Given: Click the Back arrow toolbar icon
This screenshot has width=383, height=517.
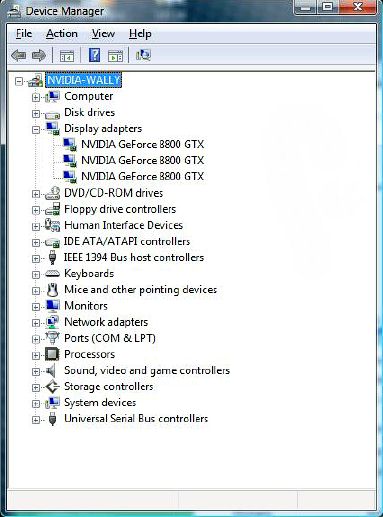Looking at the screenshot, I should [19, 55].
